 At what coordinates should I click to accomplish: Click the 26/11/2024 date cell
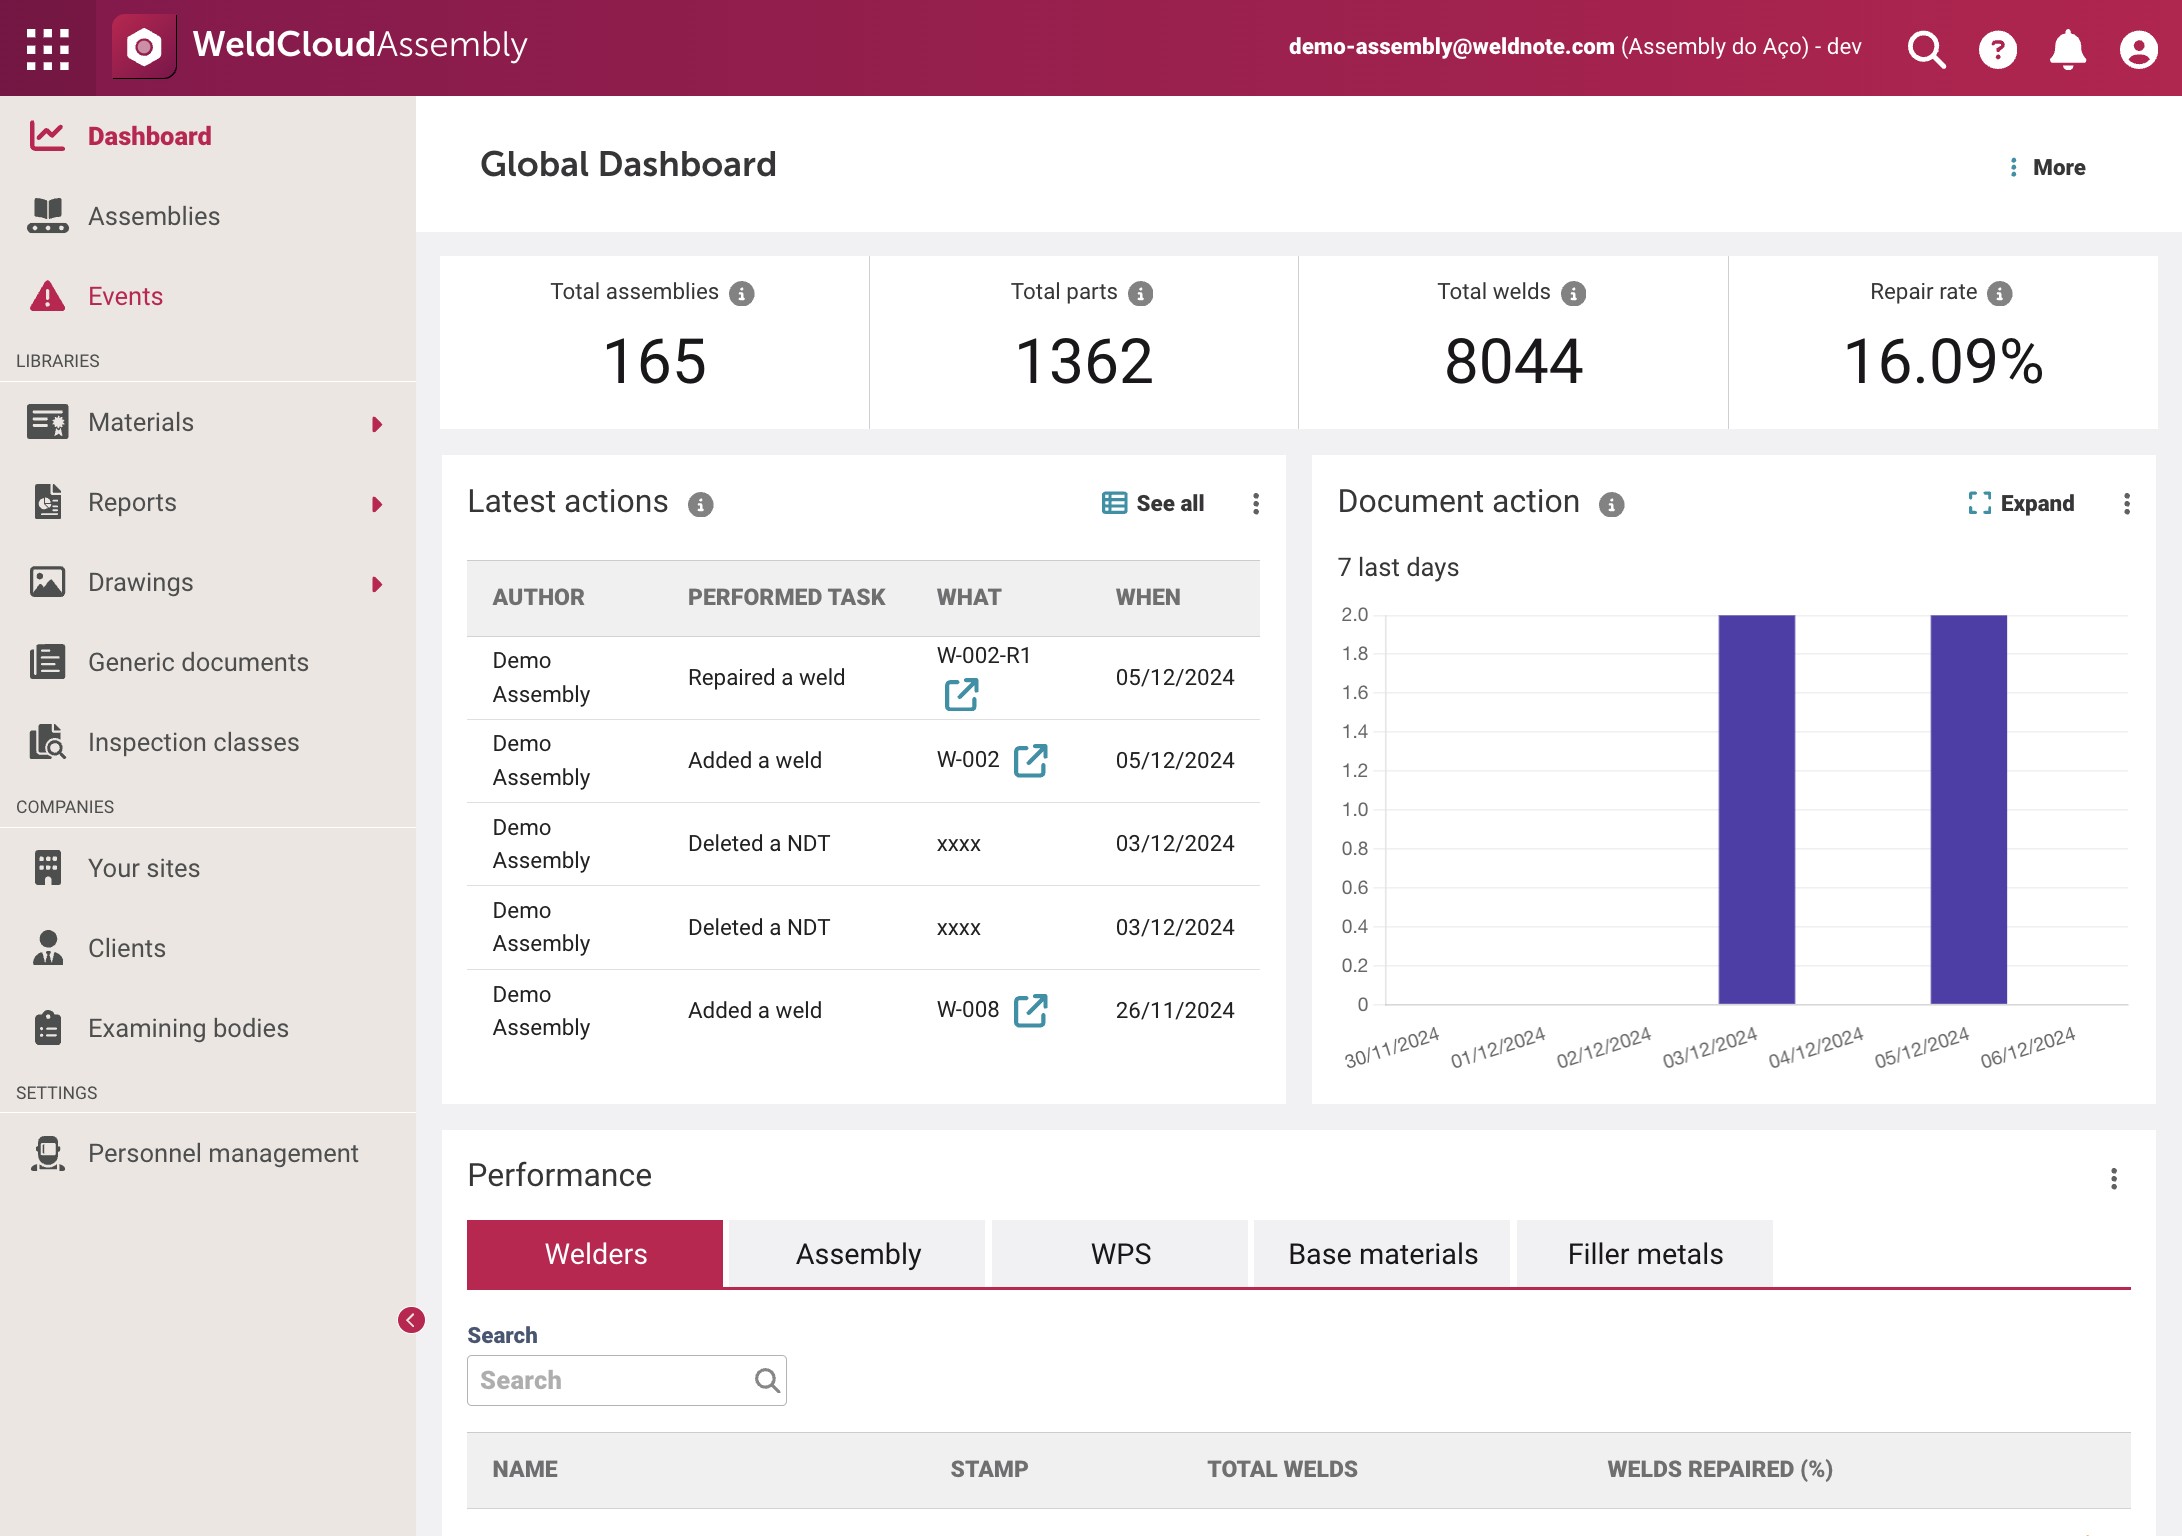click(1174, 1011)
